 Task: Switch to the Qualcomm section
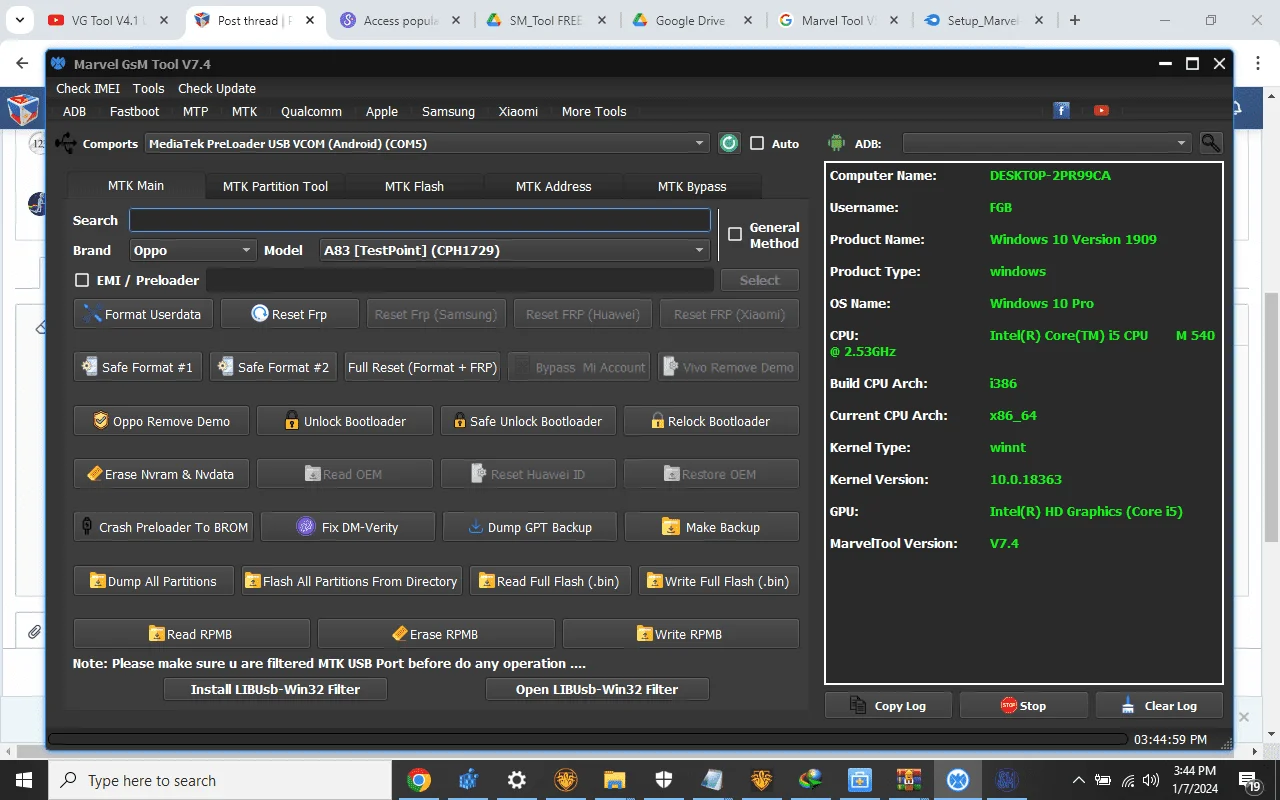click(x=311, y=111)
